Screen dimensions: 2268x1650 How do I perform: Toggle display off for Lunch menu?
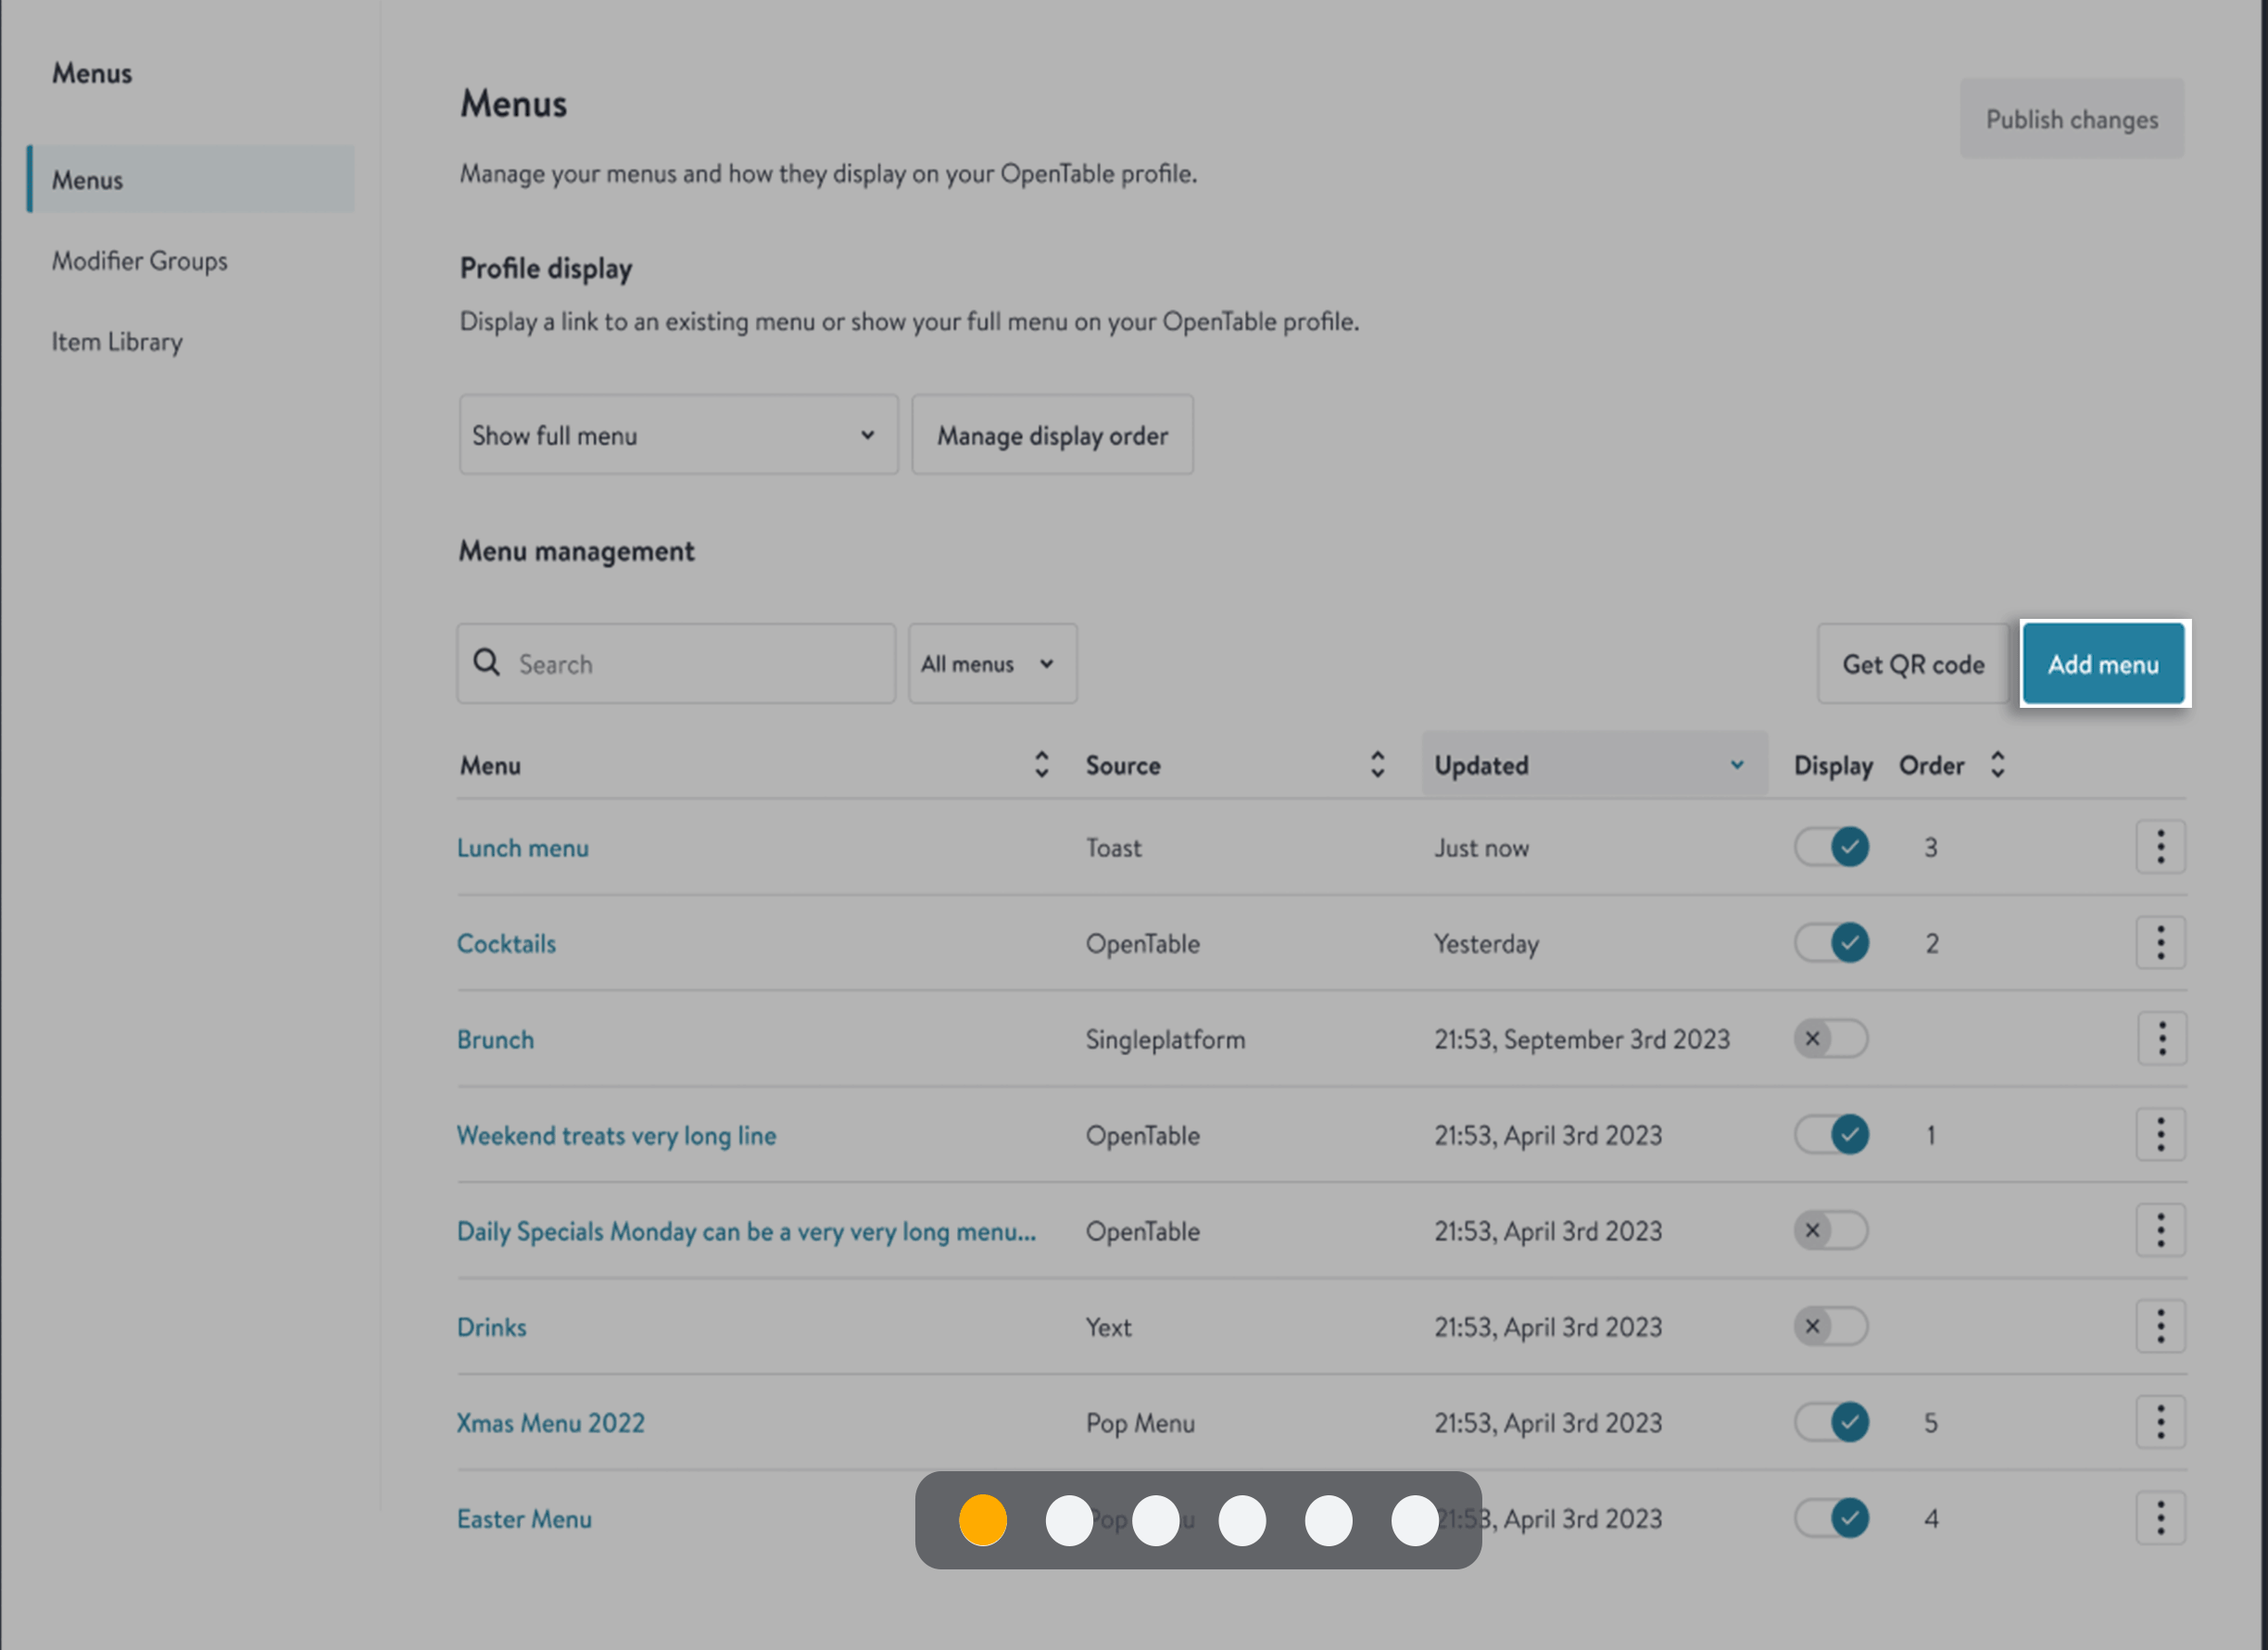click(x=1831, y=847)
